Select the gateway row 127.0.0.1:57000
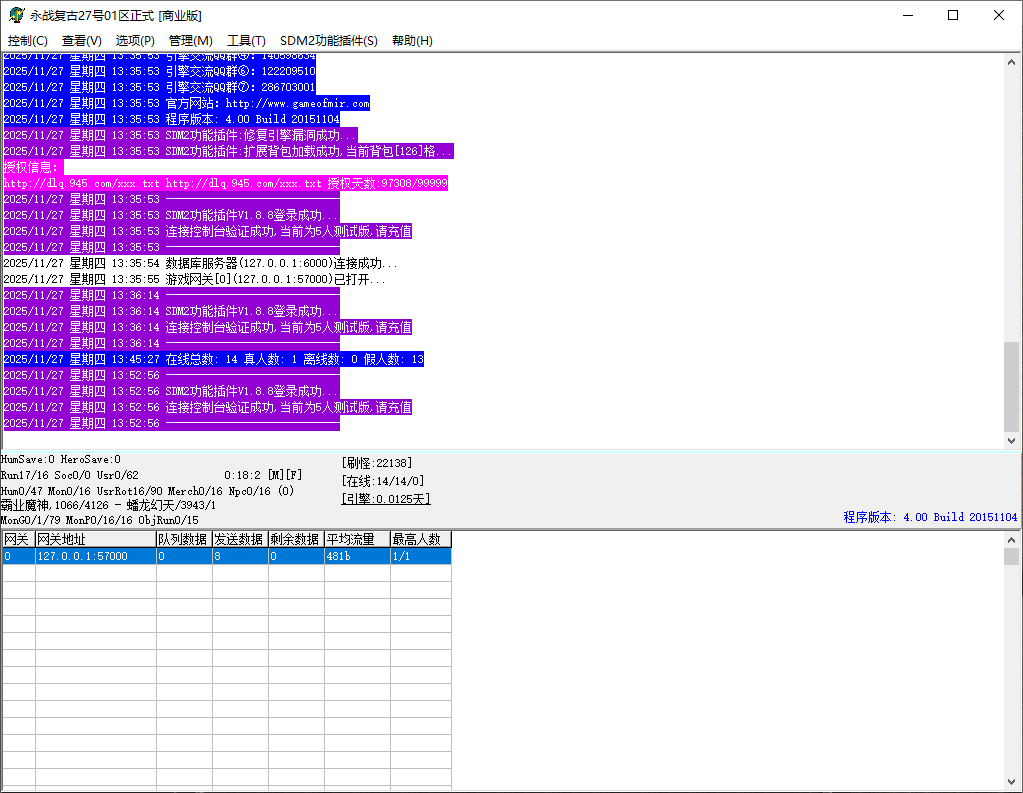1023x793 pixels. [95, 556]
